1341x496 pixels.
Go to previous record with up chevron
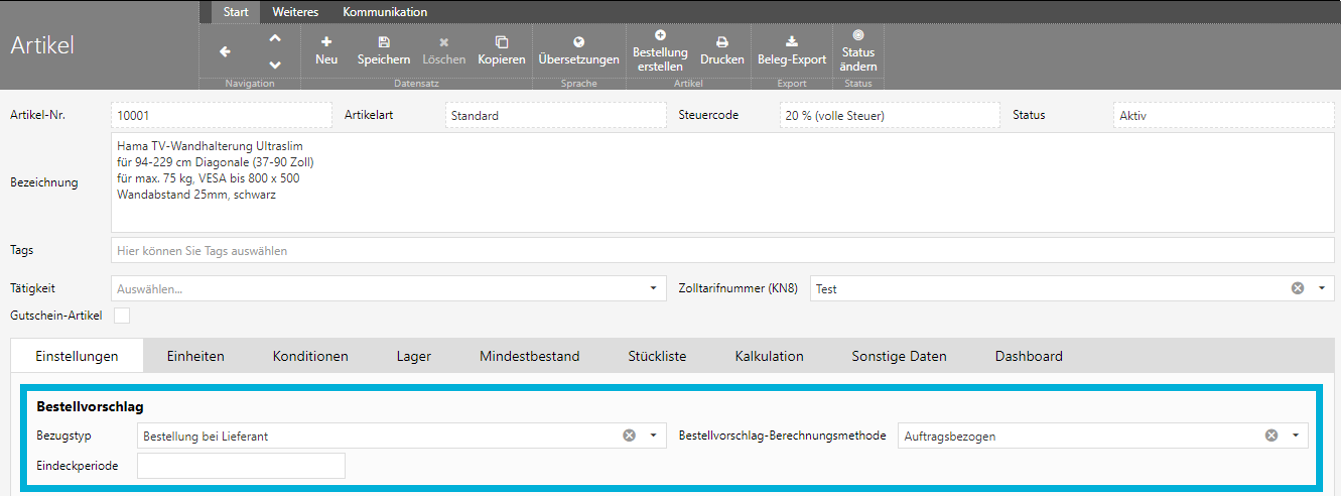275,38
